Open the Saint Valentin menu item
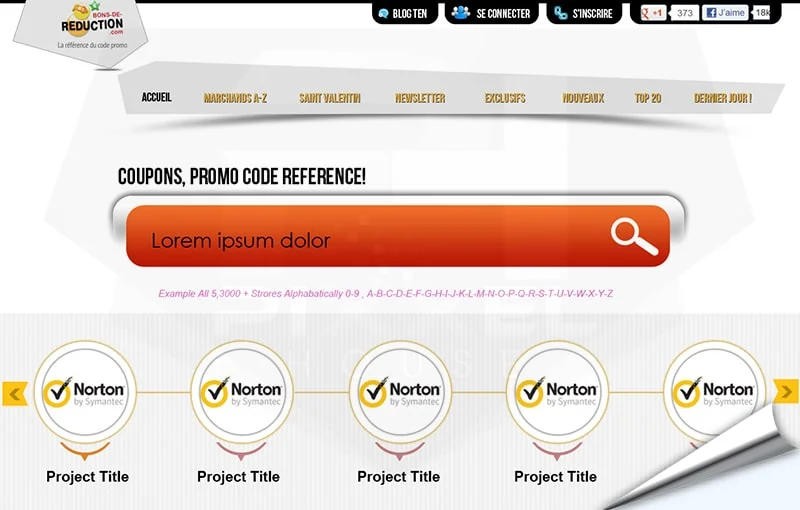Image resolution: width=800 pixels, height=510 pixels. pyautogui.click(x=330, y=98)
